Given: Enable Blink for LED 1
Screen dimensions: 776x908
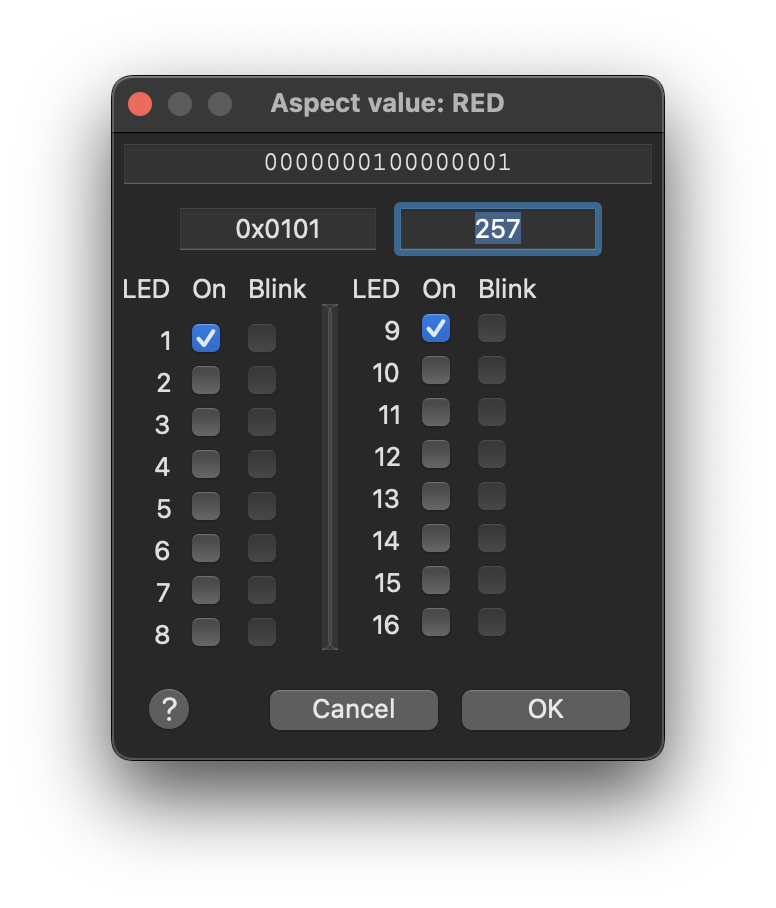Looking at the screenshot, I should 262,338.
